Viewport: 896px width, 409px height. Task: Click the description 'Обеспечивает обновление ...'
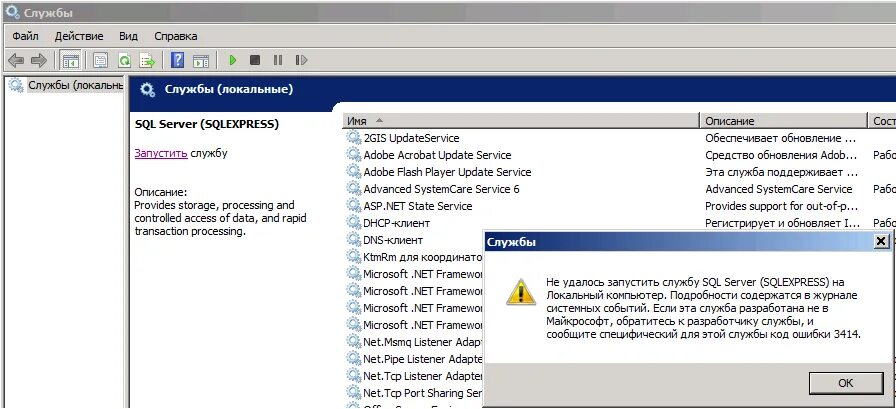(x=781, y=138)
